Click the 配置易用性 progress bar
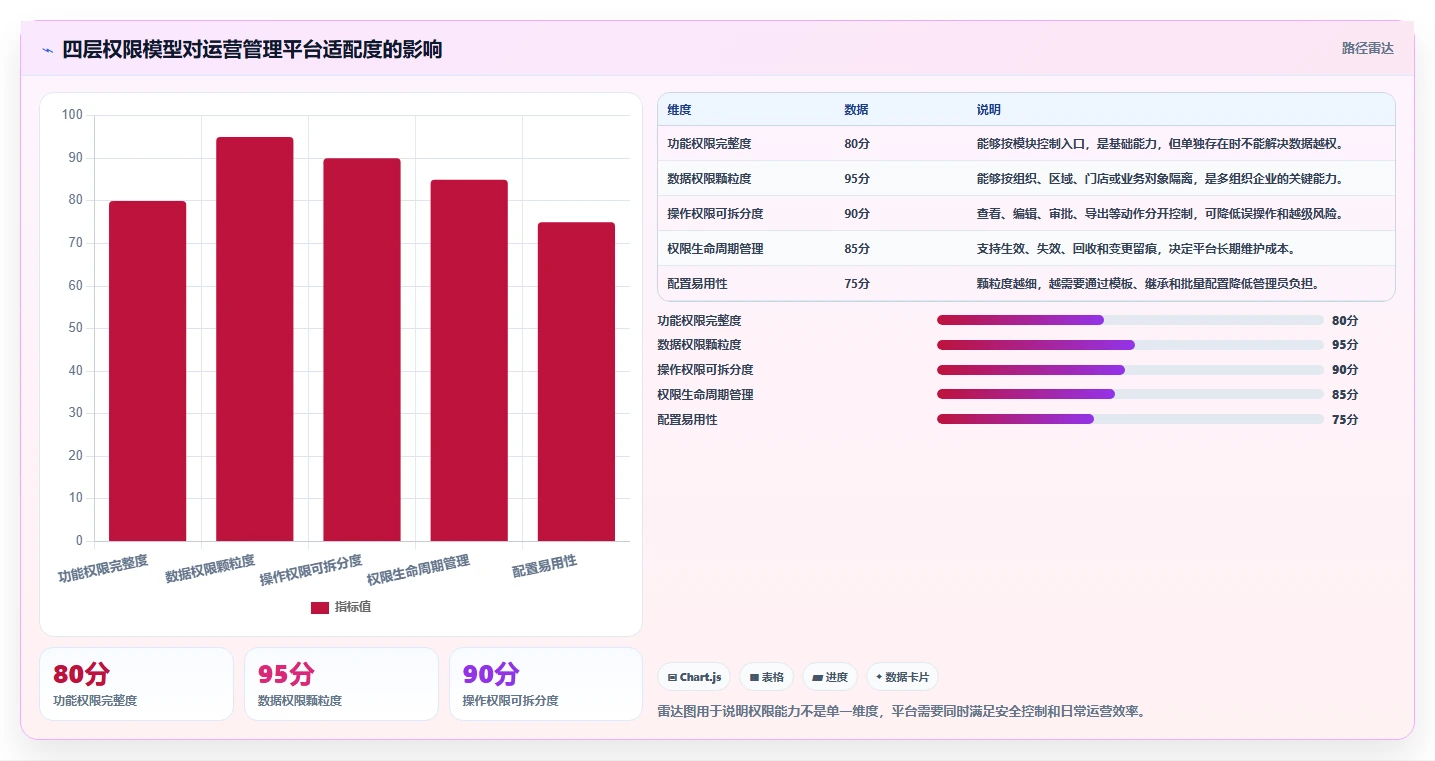 [x=1130, y=419]
